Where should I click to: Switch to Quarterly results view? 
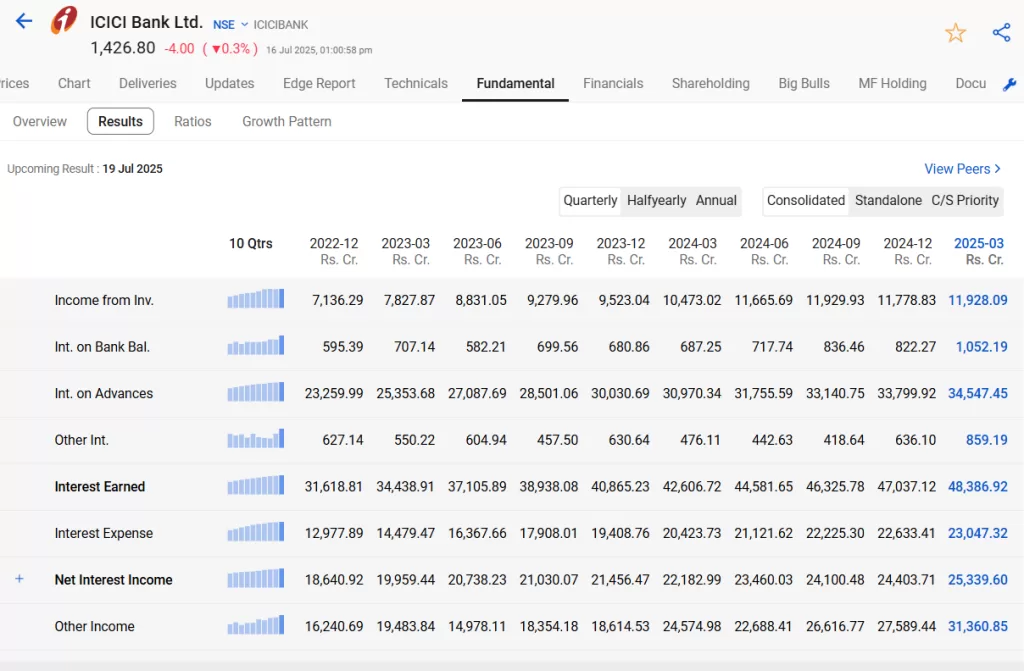point(590,201)
